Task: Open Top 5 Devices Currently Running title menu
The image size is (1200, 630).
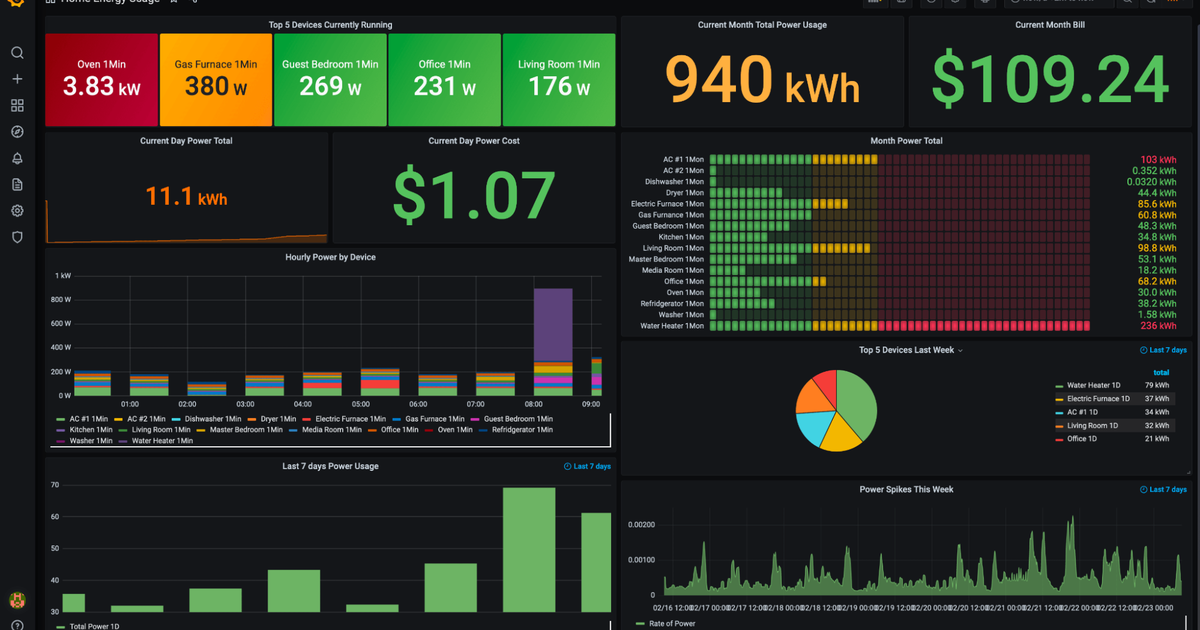Action: [x=330, y=24]
